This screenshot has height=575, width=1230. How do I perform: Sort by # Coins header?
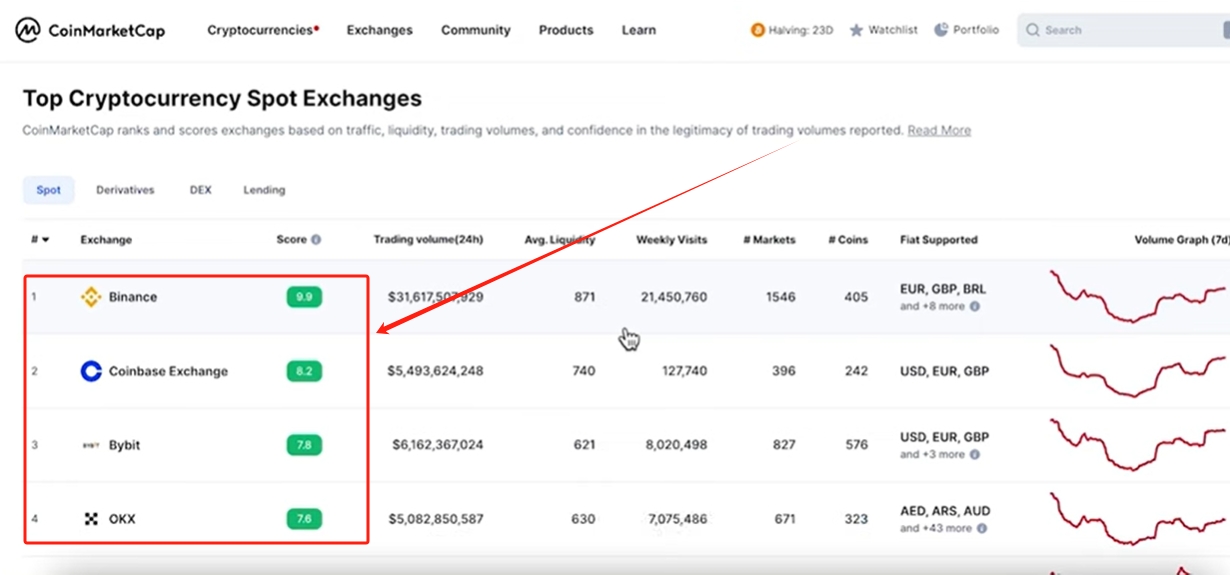[848, 240]
